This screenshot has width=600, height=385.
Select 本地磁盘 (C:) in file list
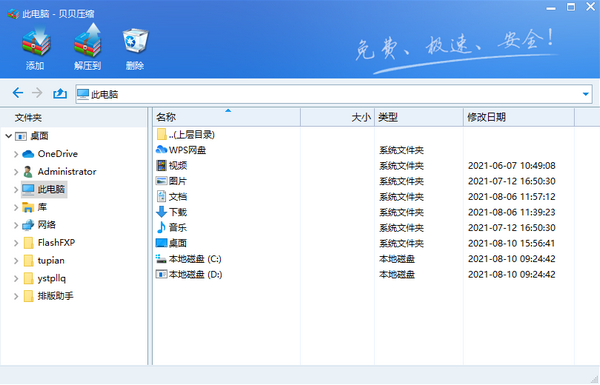(x=195, y=259)
